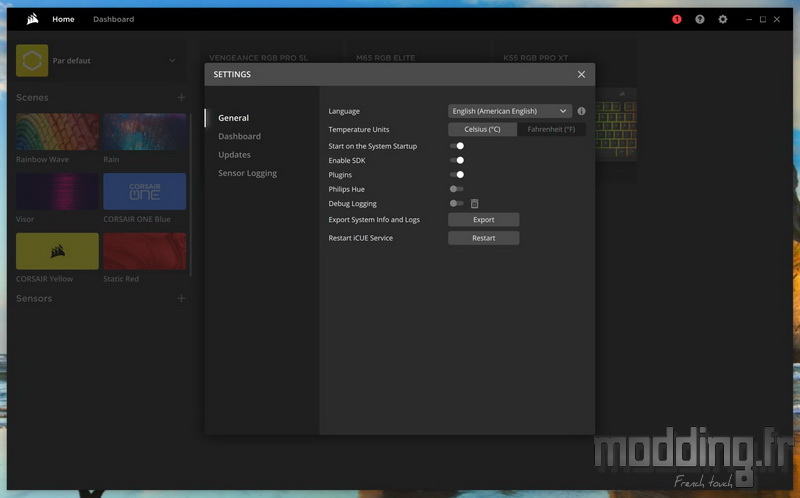
Task: Maximize the iCUE window
Action: 763,19
